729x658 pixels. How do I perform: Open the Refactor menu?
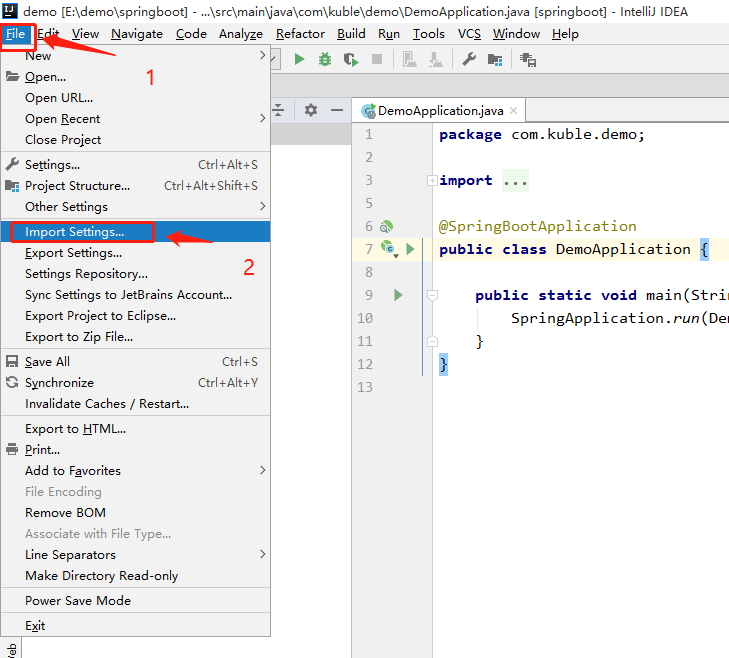coord(300,34)
